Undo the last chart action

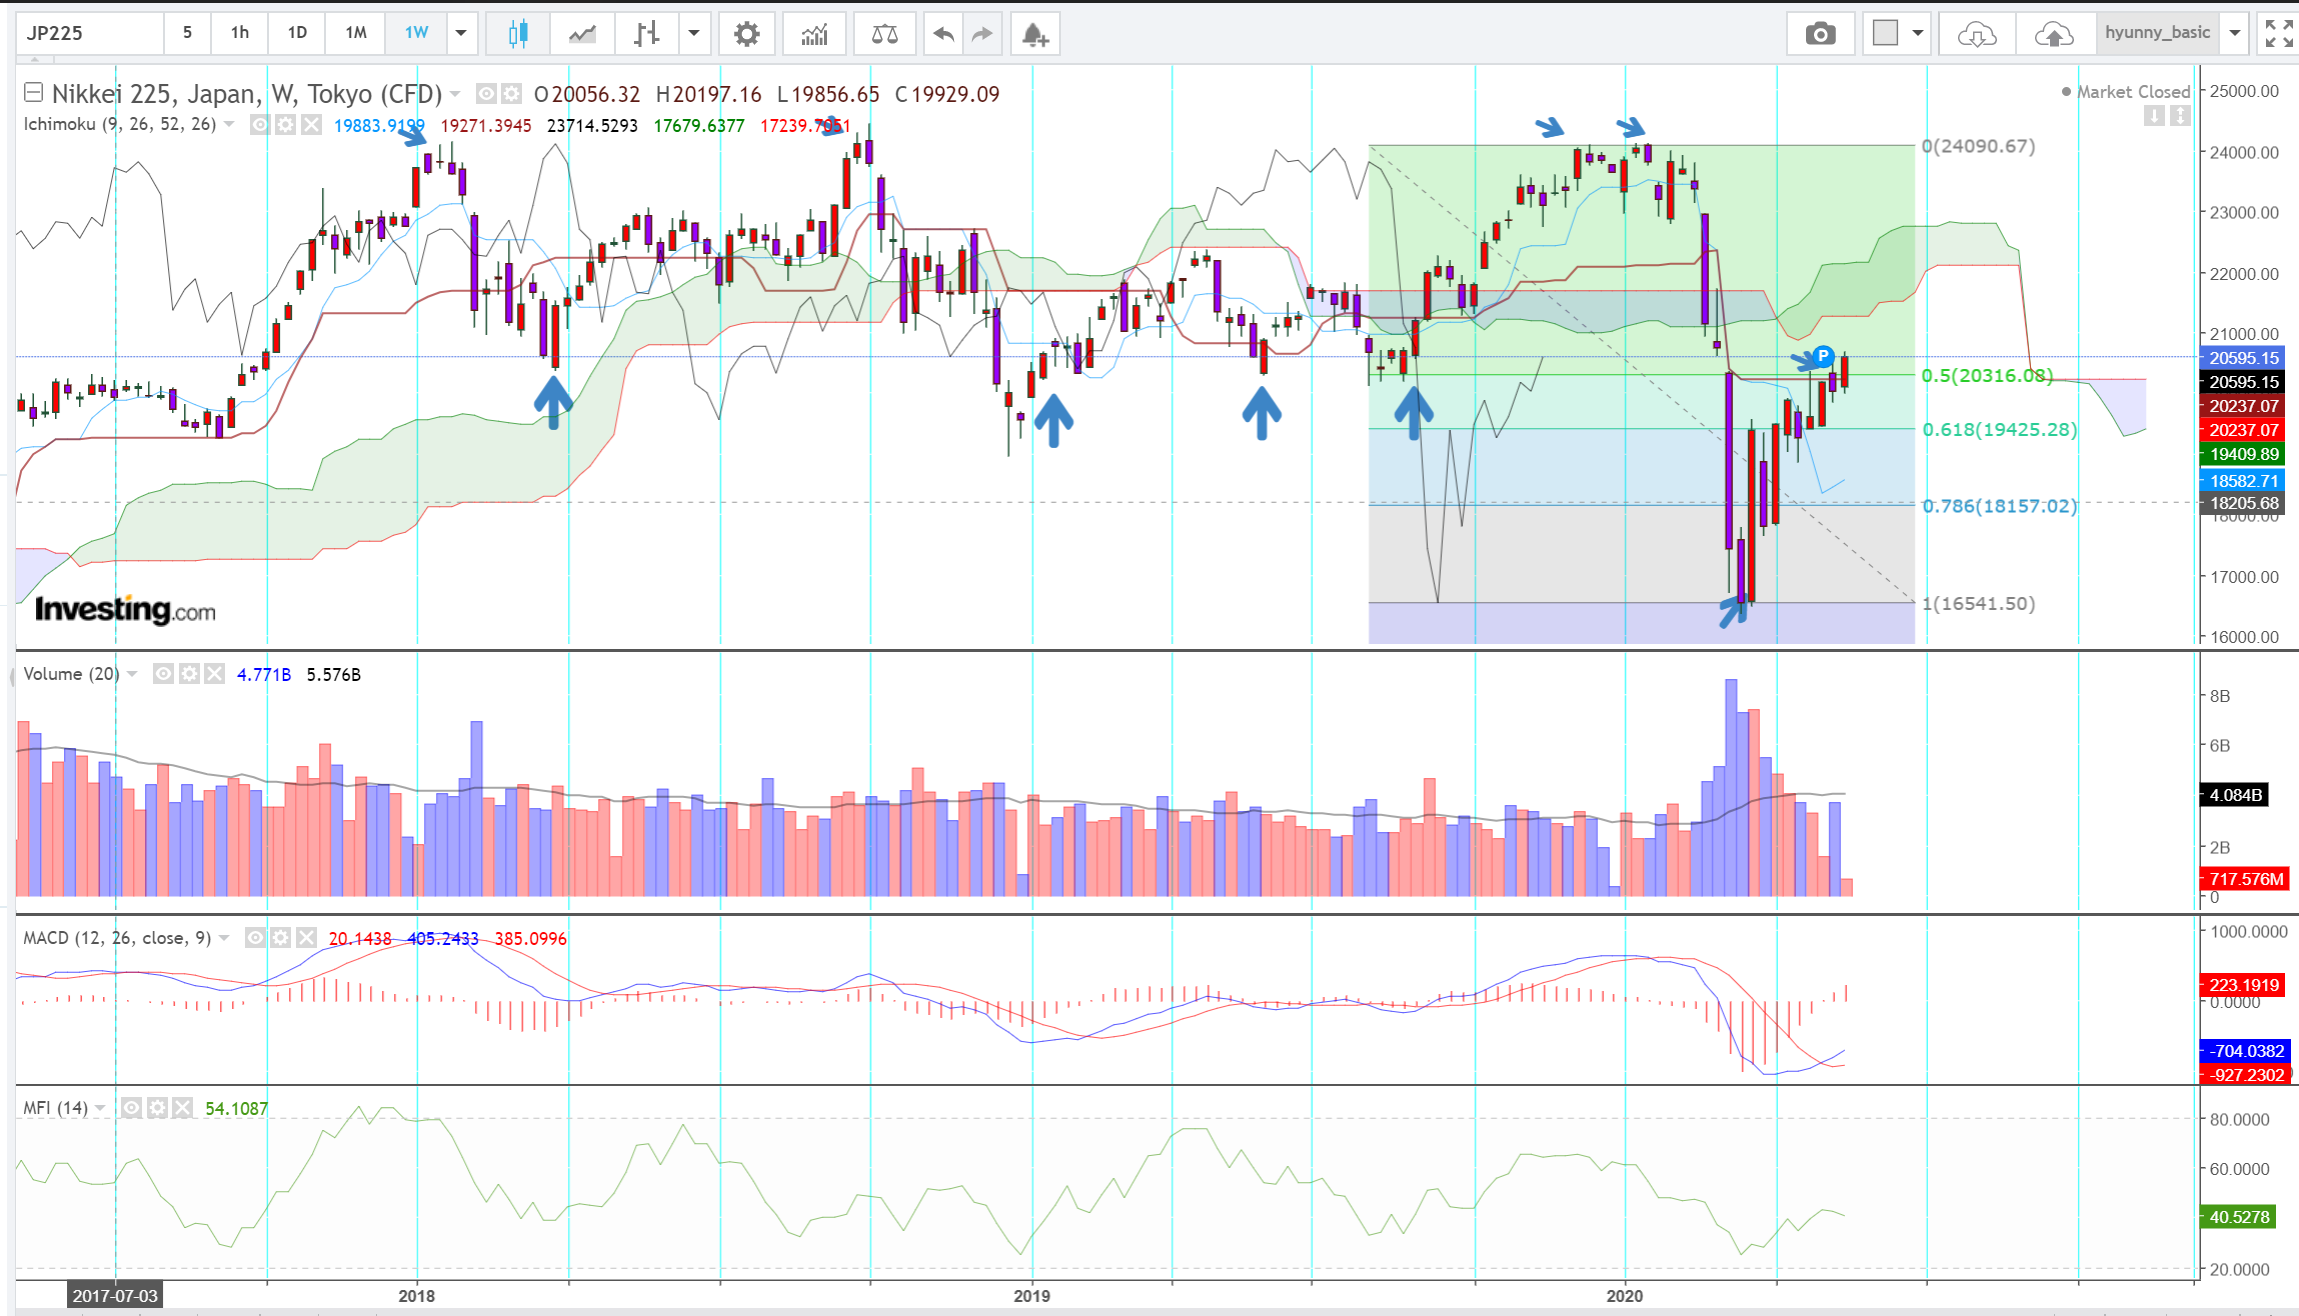pyautogui.click(x=943, y=34)
